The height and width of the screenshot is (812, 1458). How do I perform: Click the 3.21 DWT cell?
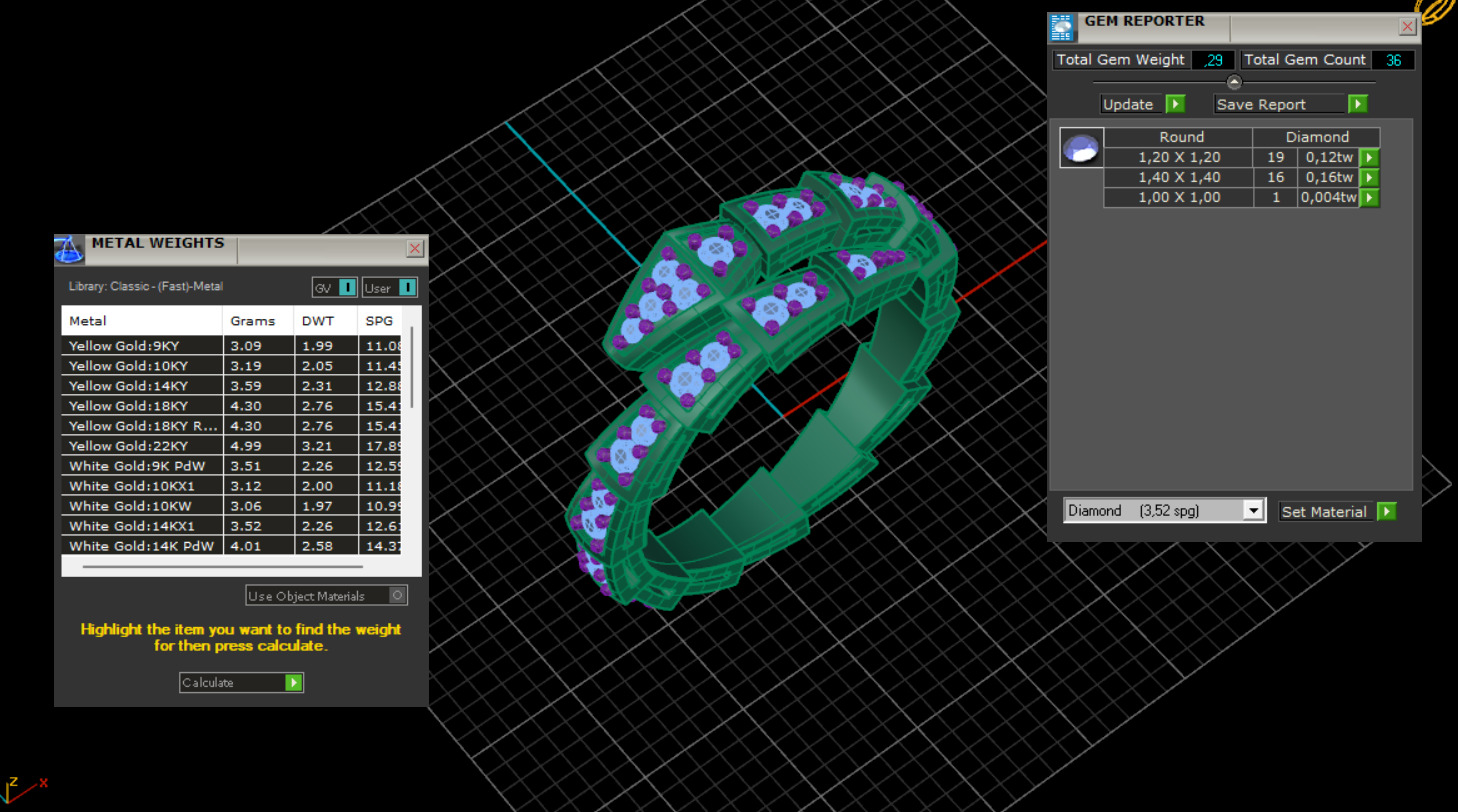(326, 446)
